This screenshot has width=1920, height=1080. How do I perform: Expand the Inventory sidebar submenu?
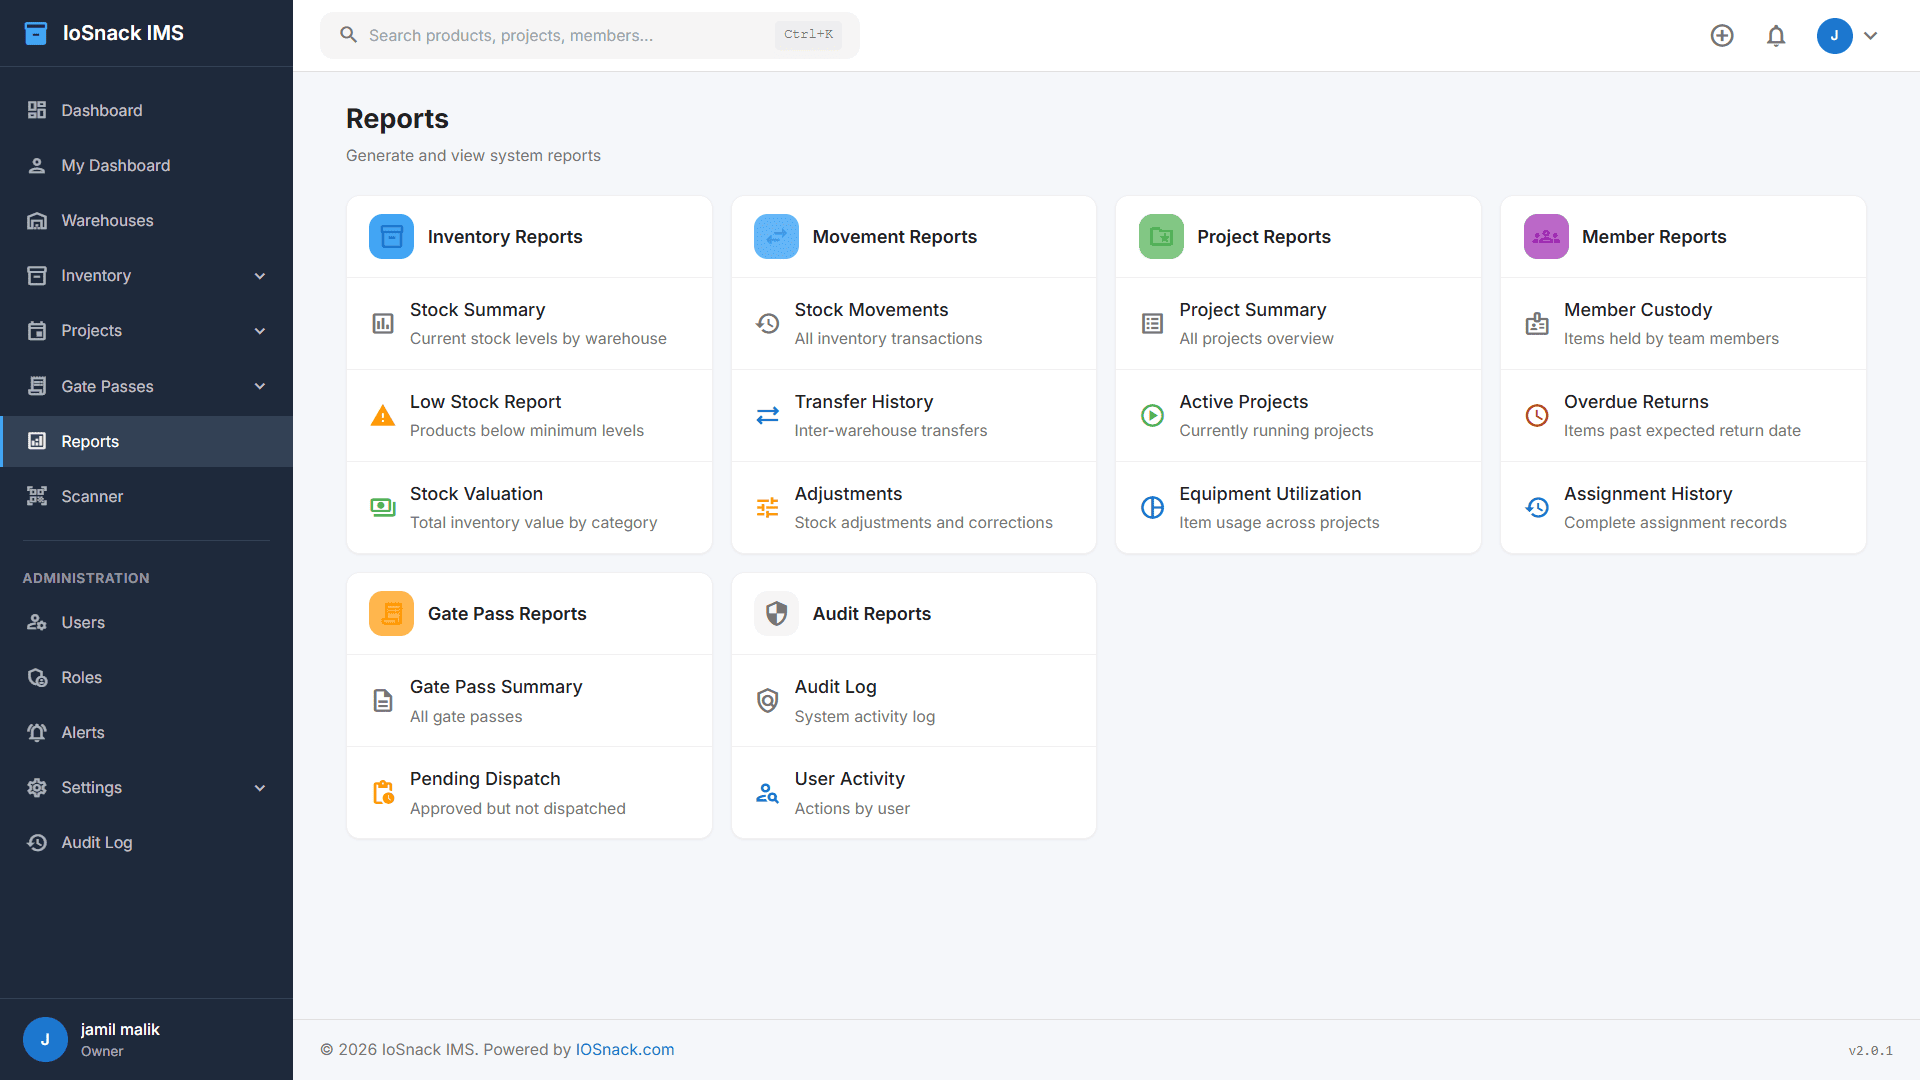click(260, 276)
